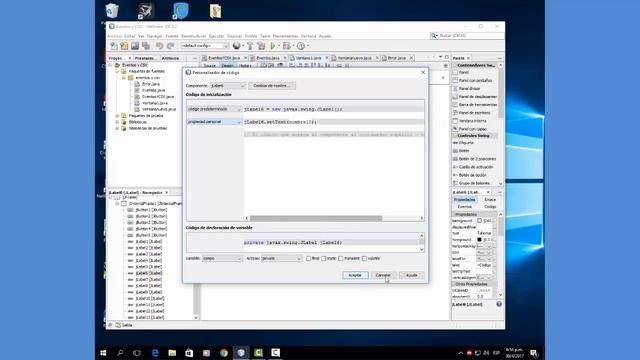Open the Herramientas menu
The image size is (640, 360).
285,36
